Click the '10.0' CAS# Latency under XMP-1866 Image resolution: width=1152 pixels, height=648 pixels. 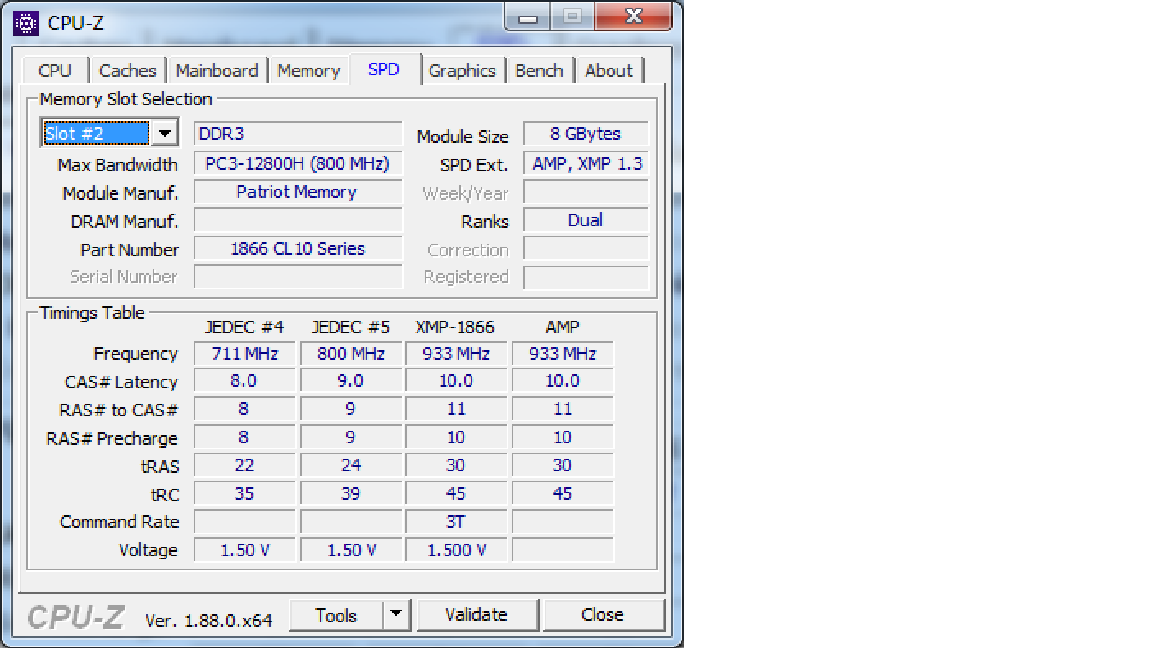coord(456,381)
